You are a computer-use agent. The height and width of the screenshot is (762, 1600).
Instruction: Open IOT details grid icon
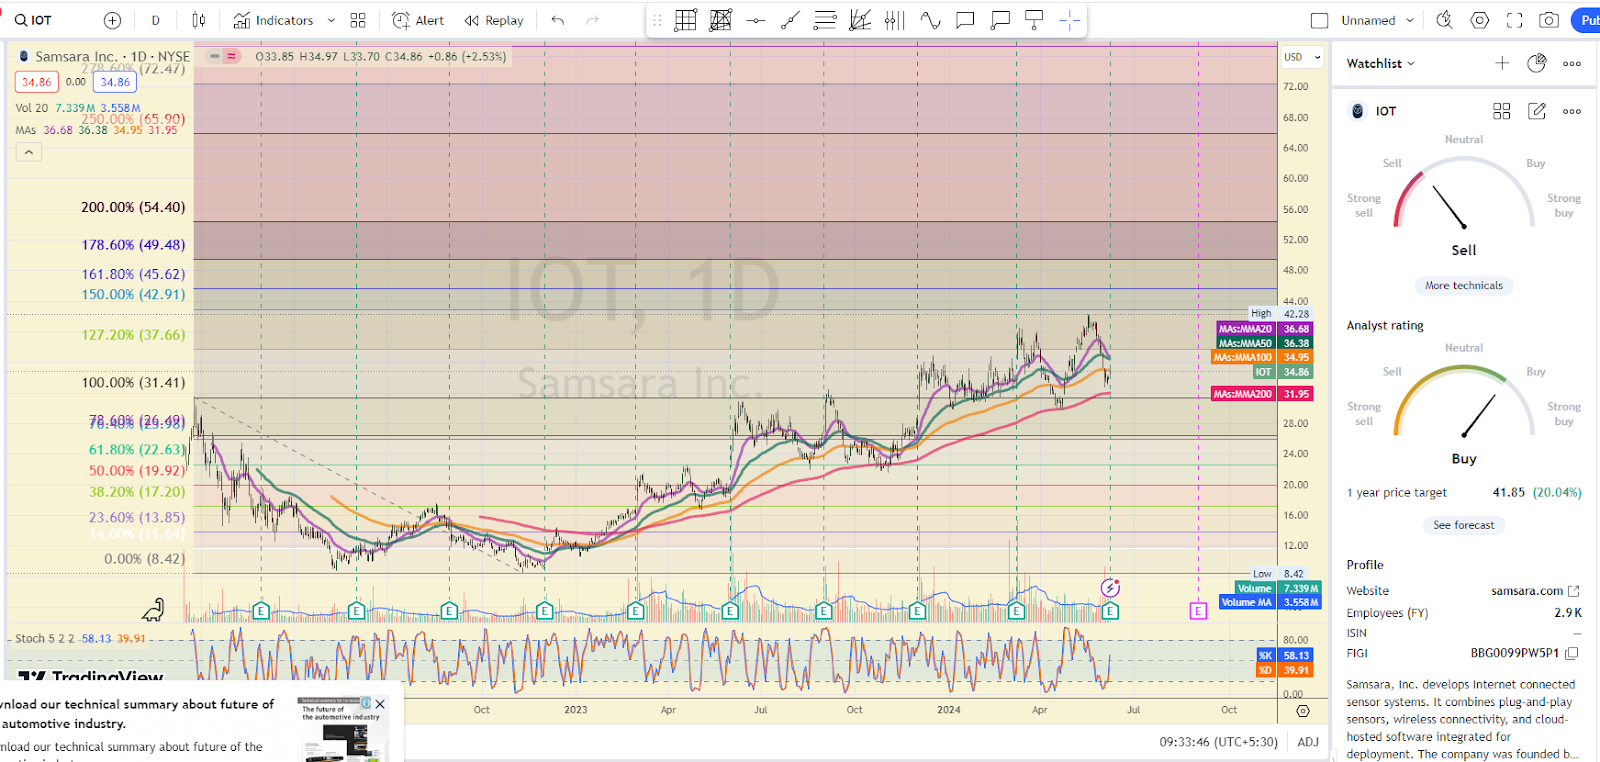1502,111
